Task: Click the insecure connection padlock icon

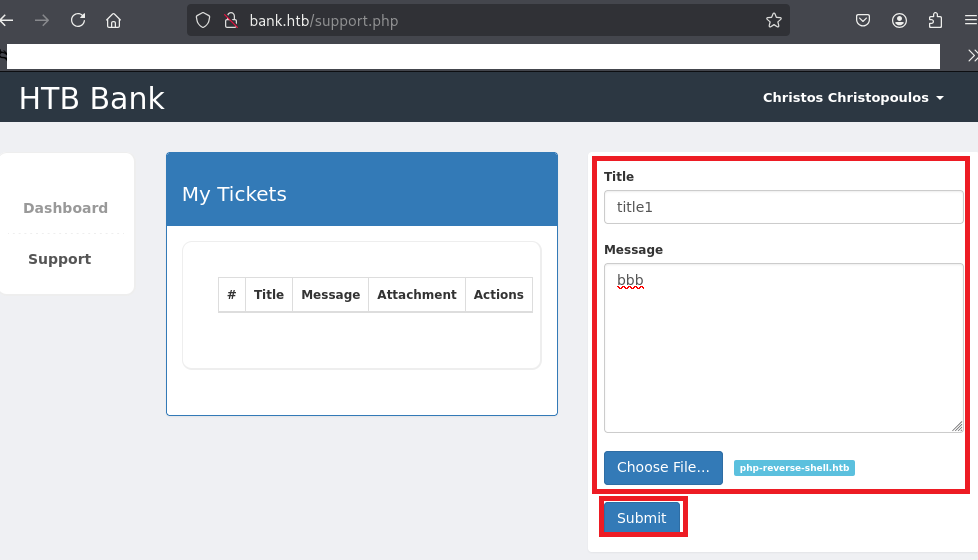Action: (230, 20)
